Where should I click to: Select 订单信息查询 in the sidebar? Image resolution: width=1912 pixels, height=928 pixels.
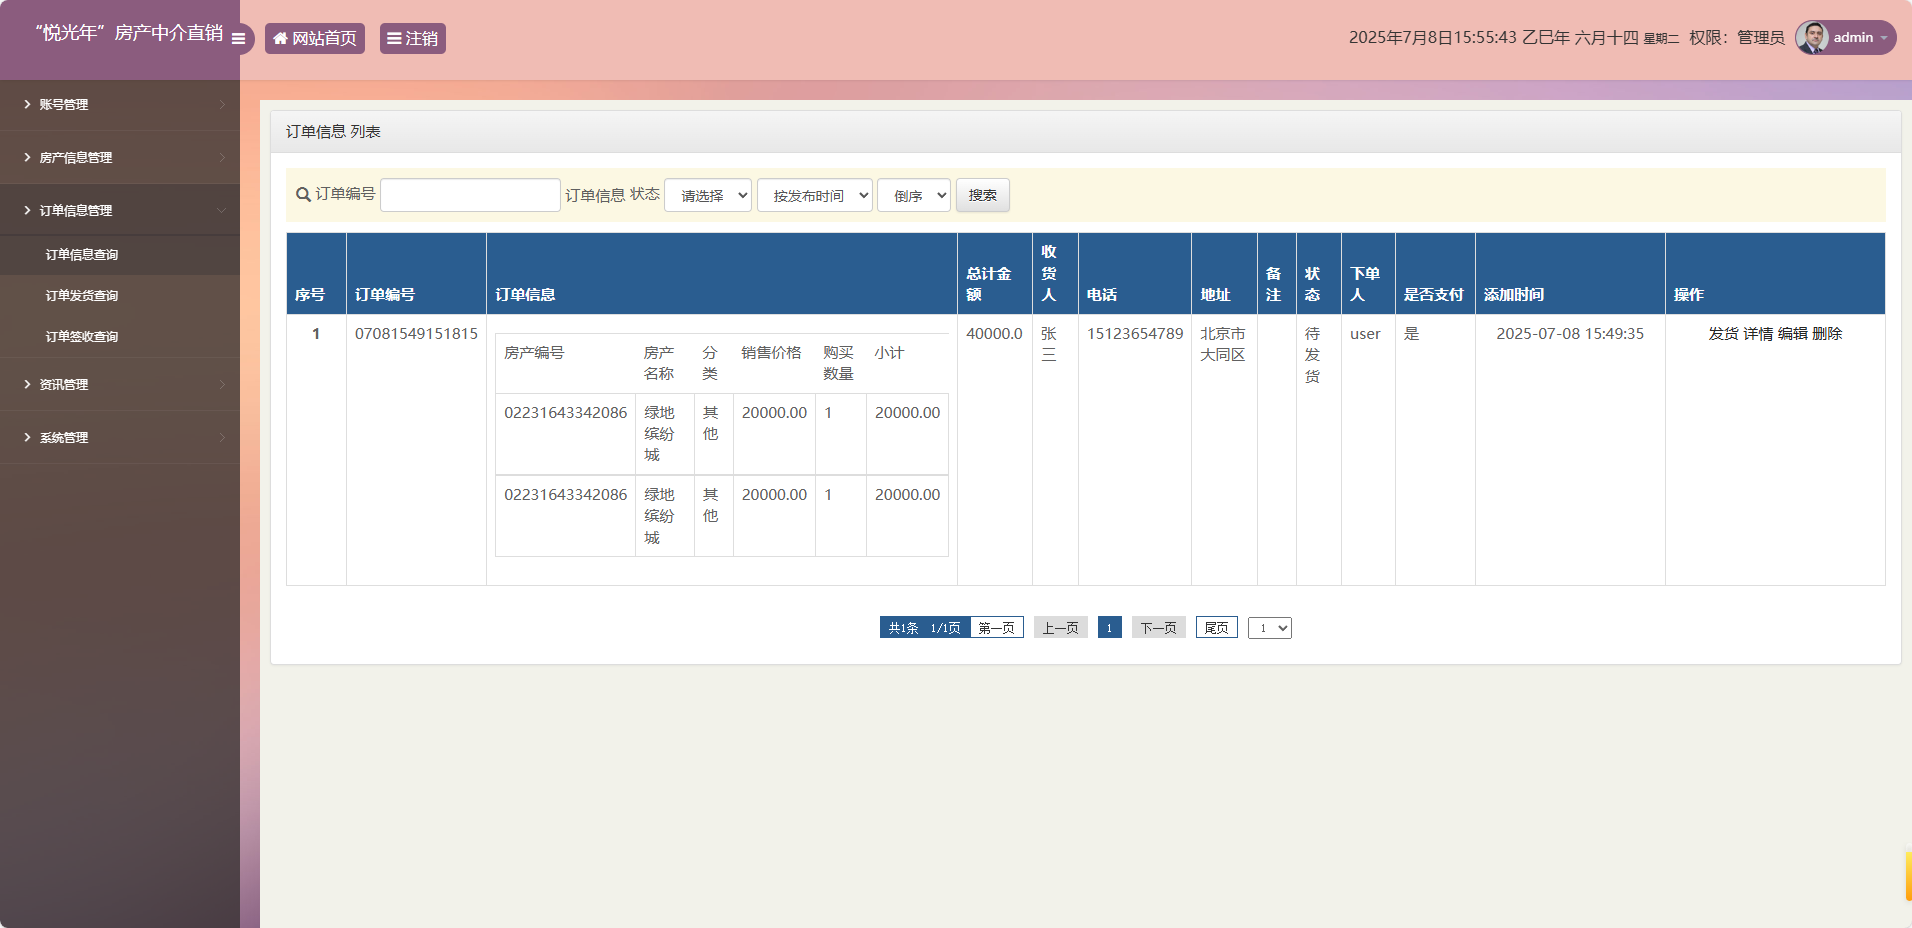pos(81,255)
